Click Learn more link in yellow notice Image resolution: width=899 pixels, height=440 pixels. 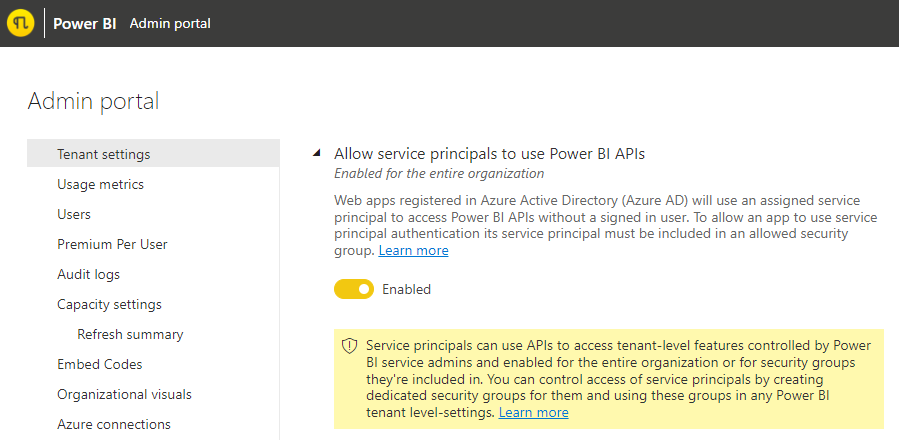533,412
